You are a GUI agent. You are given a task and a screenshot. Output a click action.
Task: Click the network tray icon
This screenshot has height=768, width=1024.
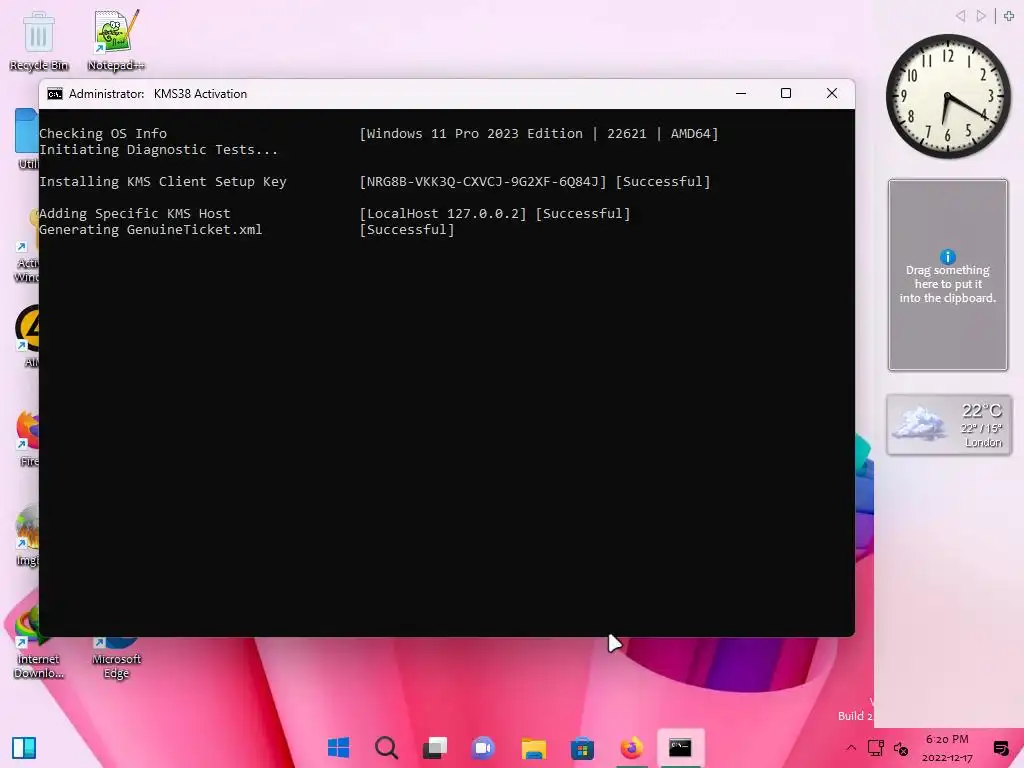[876, 748]
